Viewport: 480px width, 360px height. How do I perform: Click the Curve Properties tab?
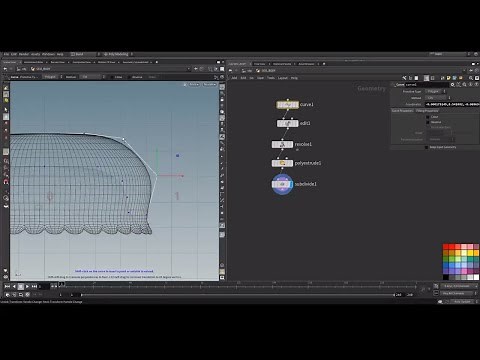pos(402,111)
